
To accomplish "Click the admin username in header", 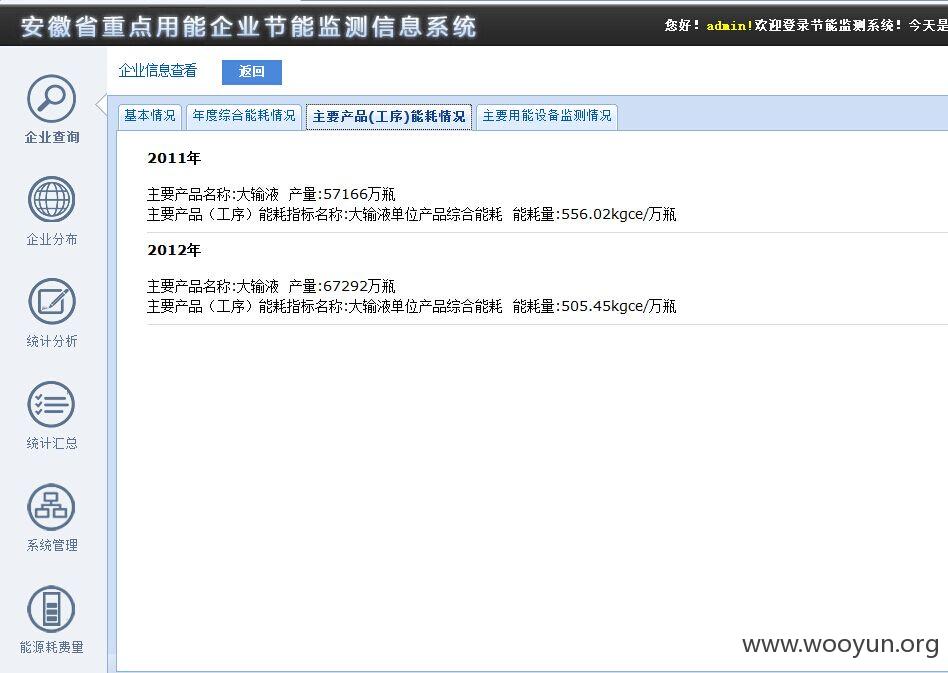I will pyautogui.click(x=729, y=25).
